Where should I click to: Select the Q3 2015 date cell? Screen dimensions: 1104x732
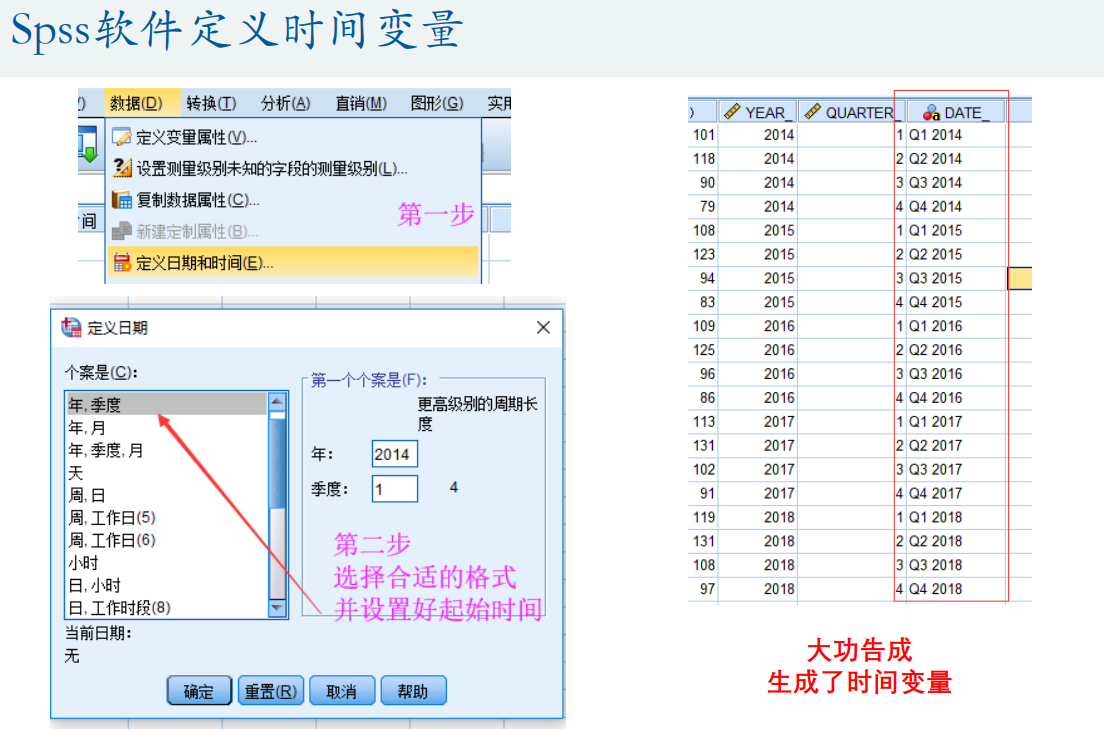(955, 278)
